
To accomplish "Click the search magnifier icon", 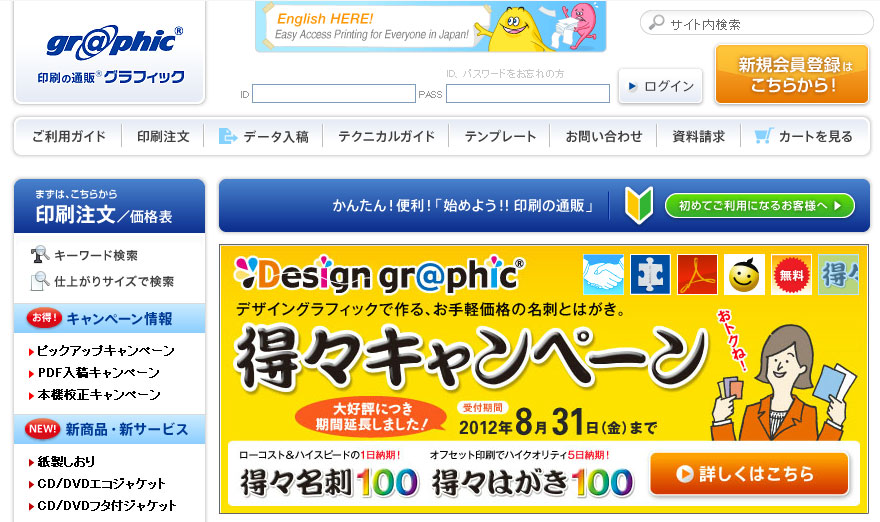I will (x=656, y=22).
